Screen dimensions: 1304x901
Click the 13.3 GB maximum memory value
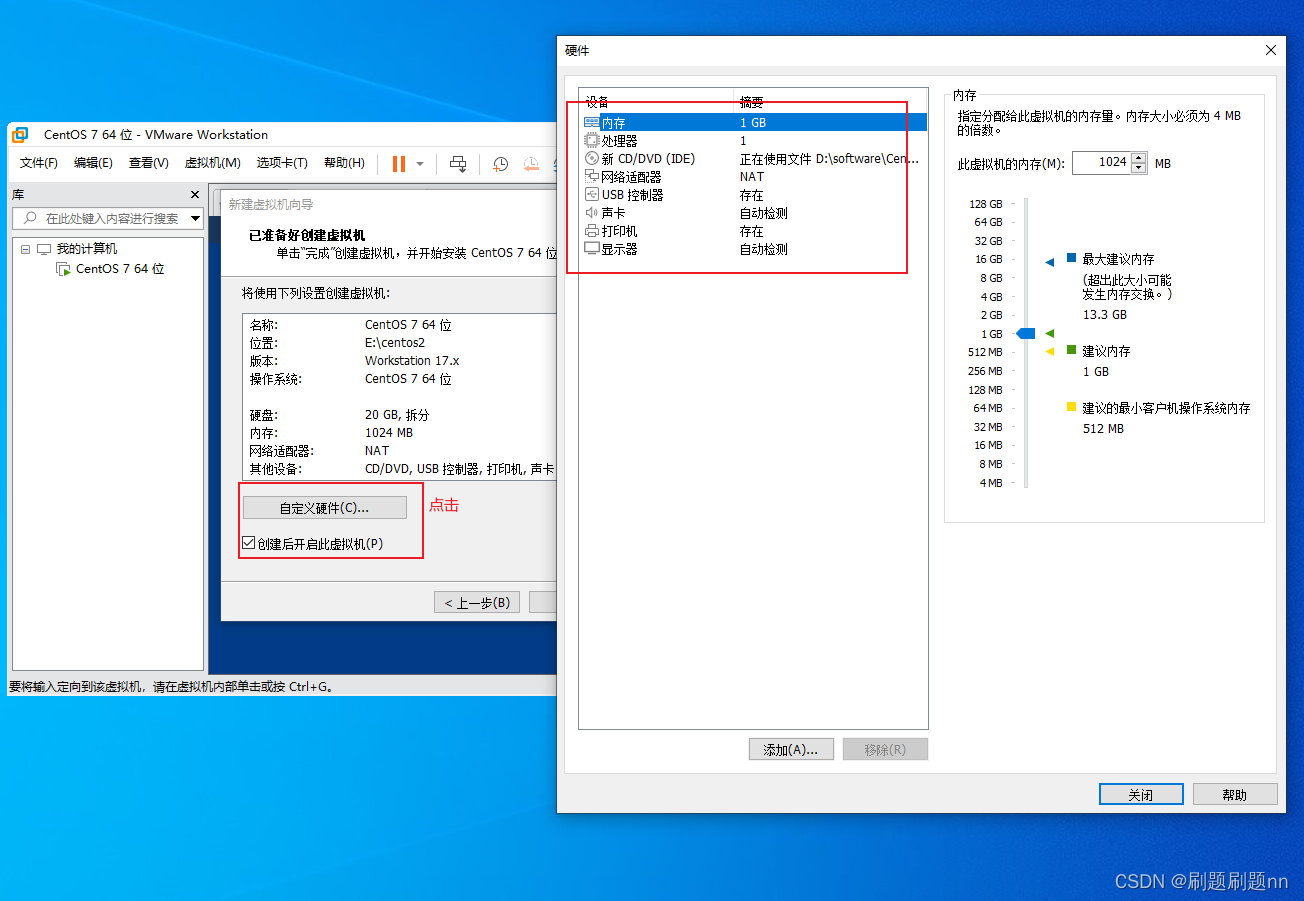(1105, 314)
